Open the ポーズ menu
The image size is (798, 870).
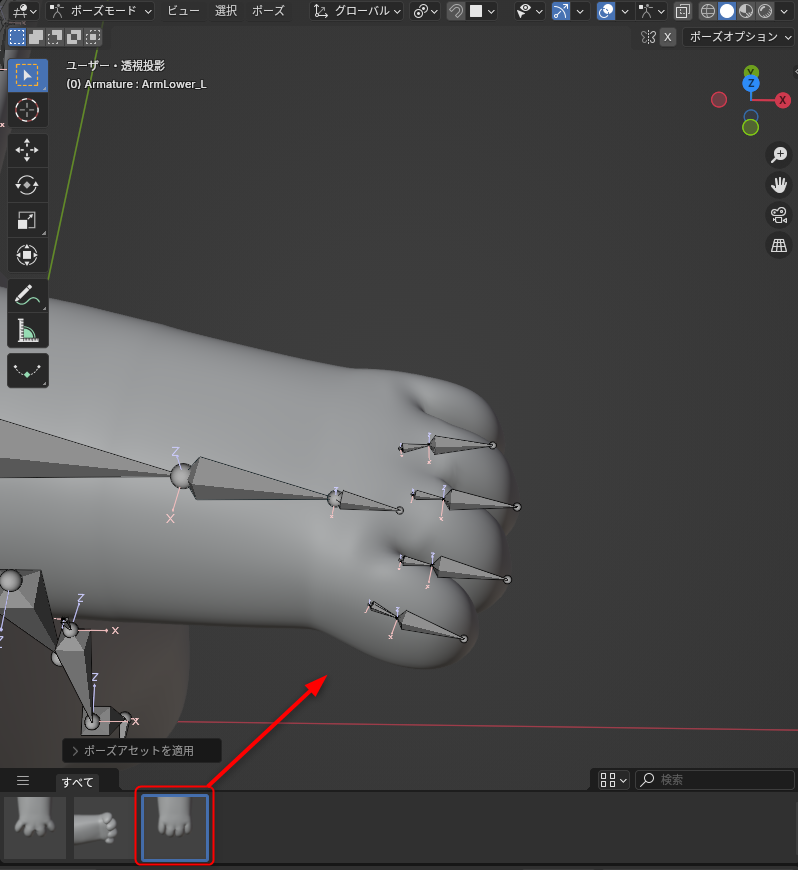(x=267, y=11)
